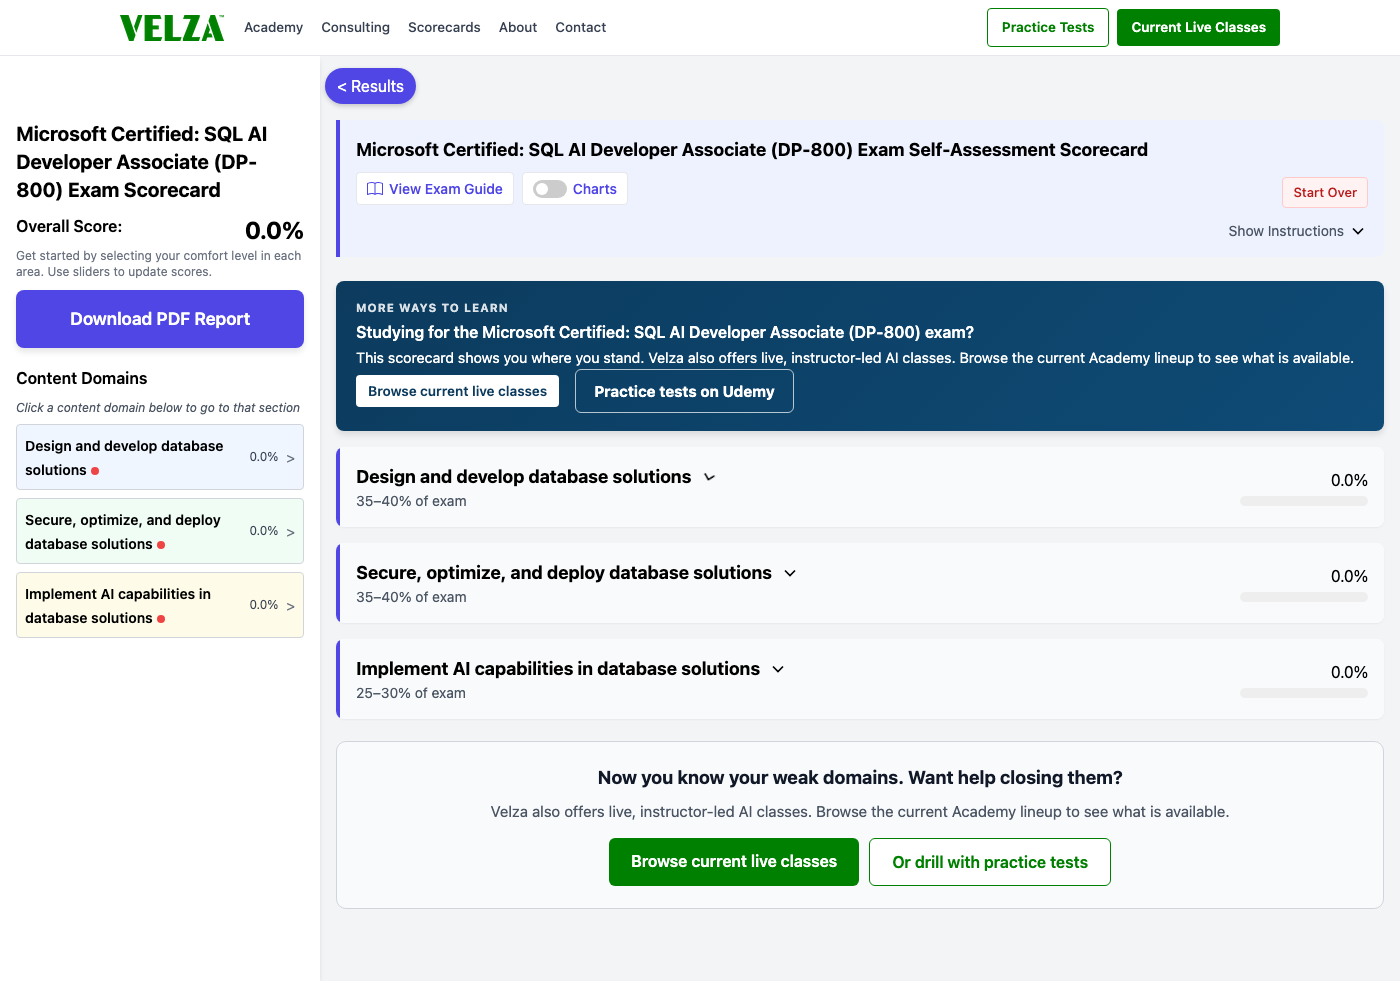Click the View Exam Guide link text
1400x981 pixels.
(446, 189)
